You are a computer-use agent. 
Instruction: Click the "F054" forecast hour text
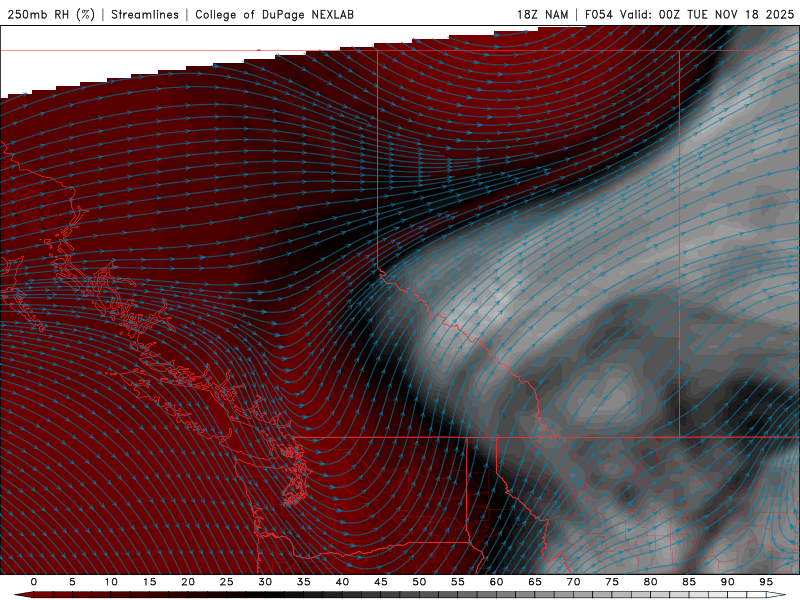[598, 14]
